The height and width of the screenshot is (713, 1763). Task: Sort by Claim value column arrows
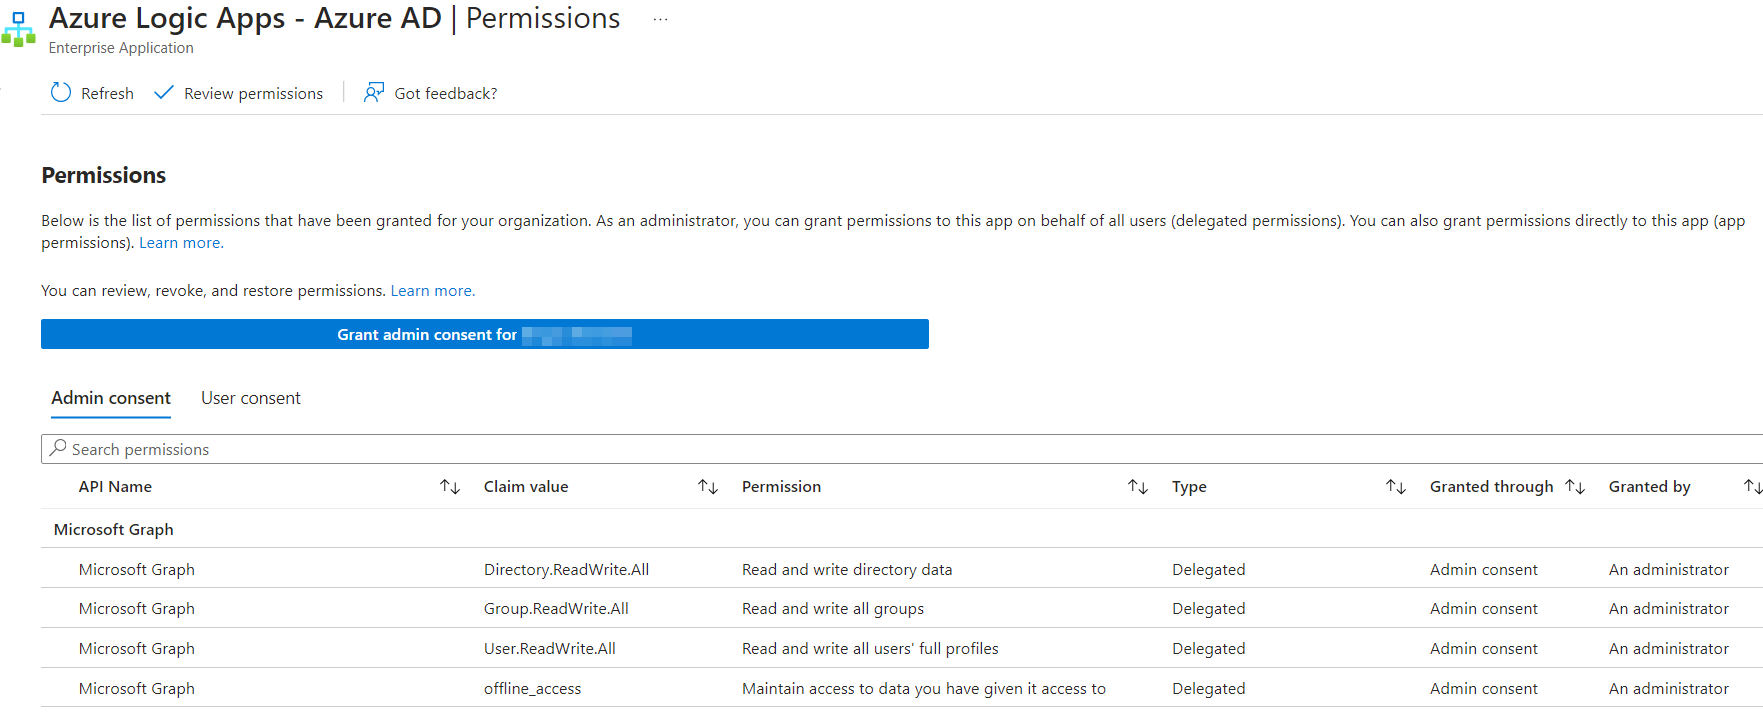708,487
